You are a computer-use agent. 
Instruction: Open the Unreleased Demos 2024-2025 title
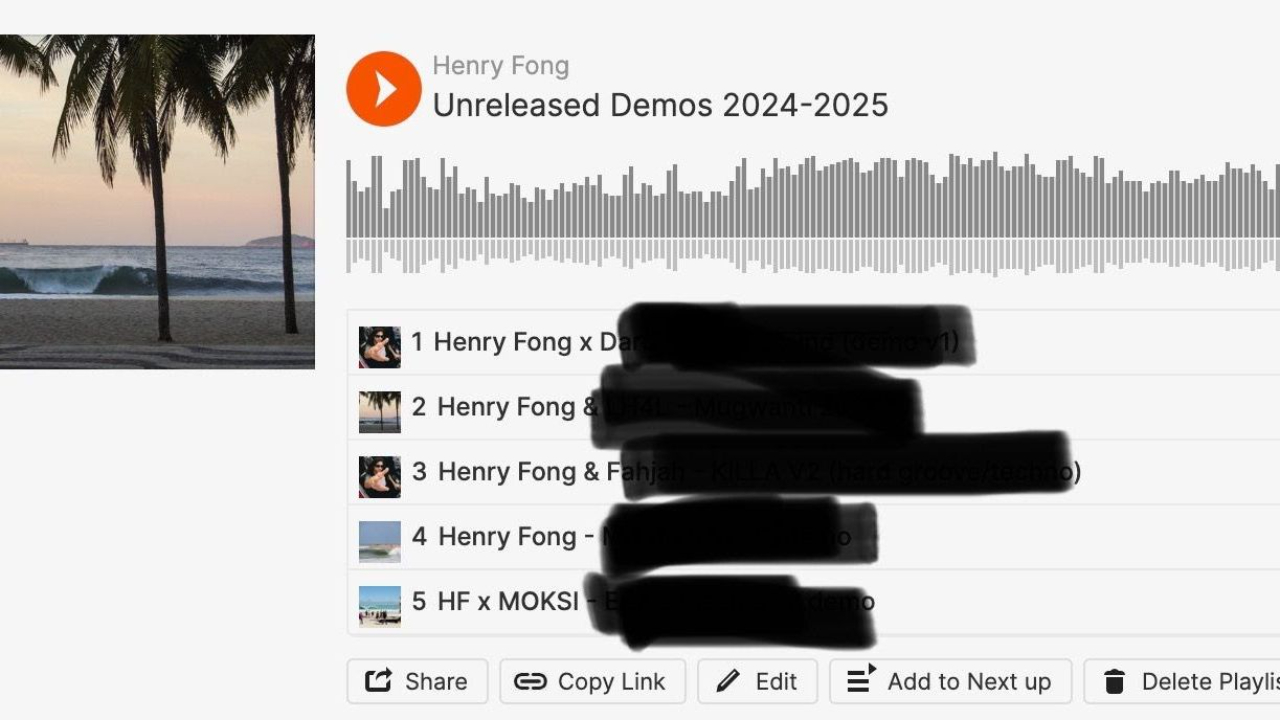pyautogui.click(x=660, y=105)
